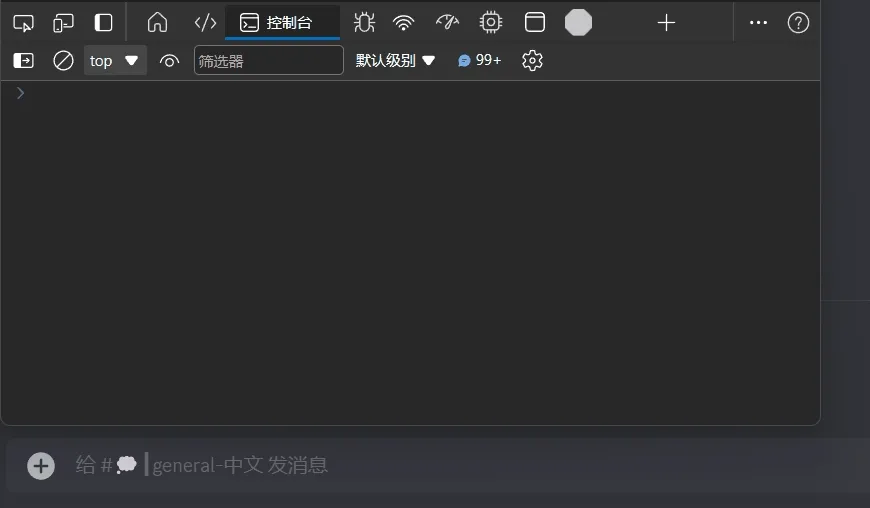Switch to the 控制台 tab
The width and height of the screenshot is (870, 508).
click(281, 22)
